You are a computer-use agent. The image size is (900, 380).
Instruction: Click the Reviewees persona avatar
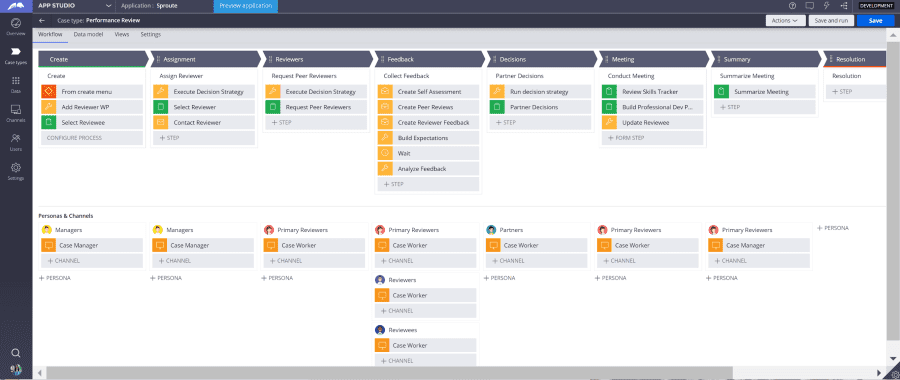(x=380, y=330)
